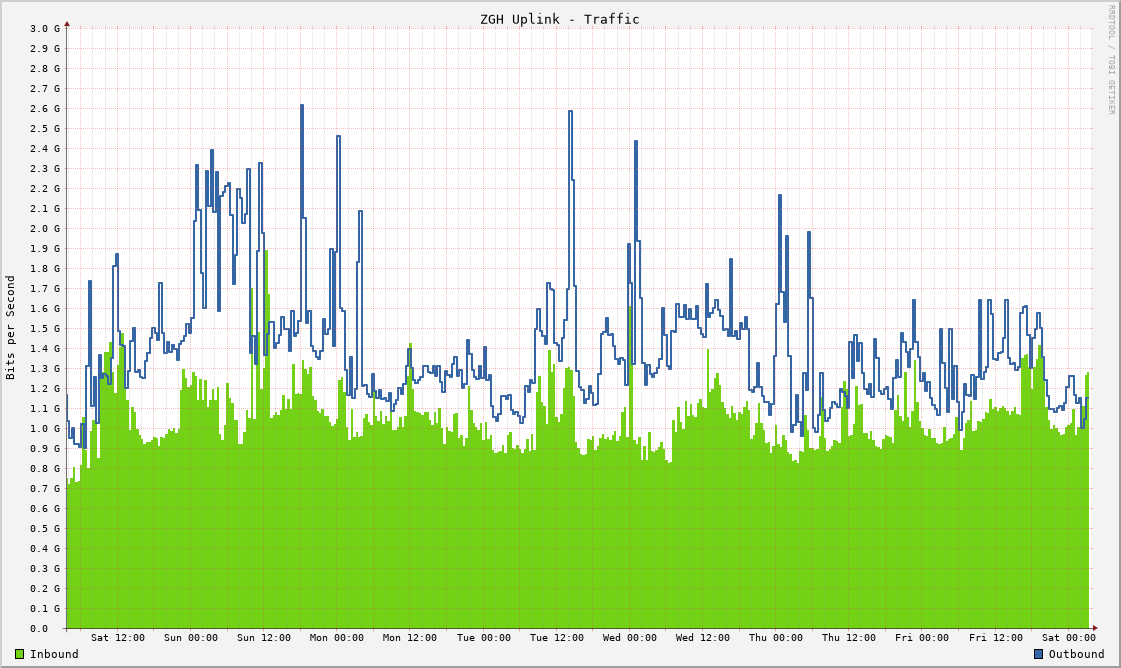This screenshot has width=1121, height=668.
Task: Click the '3.0 G' y-axis value
Action: (x=45, y=29)
